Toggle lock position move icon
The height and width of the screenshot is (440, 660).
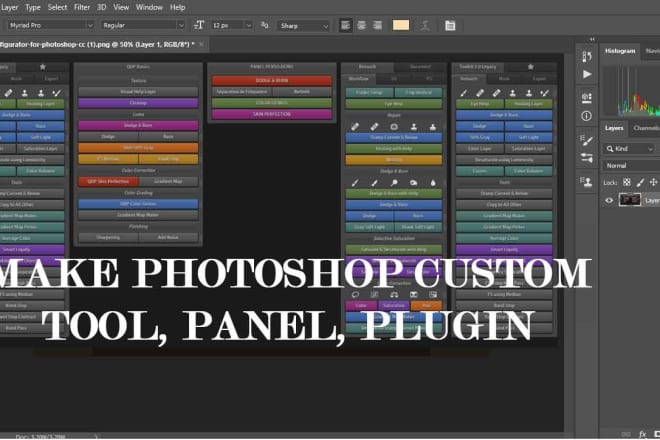(653, 182)
